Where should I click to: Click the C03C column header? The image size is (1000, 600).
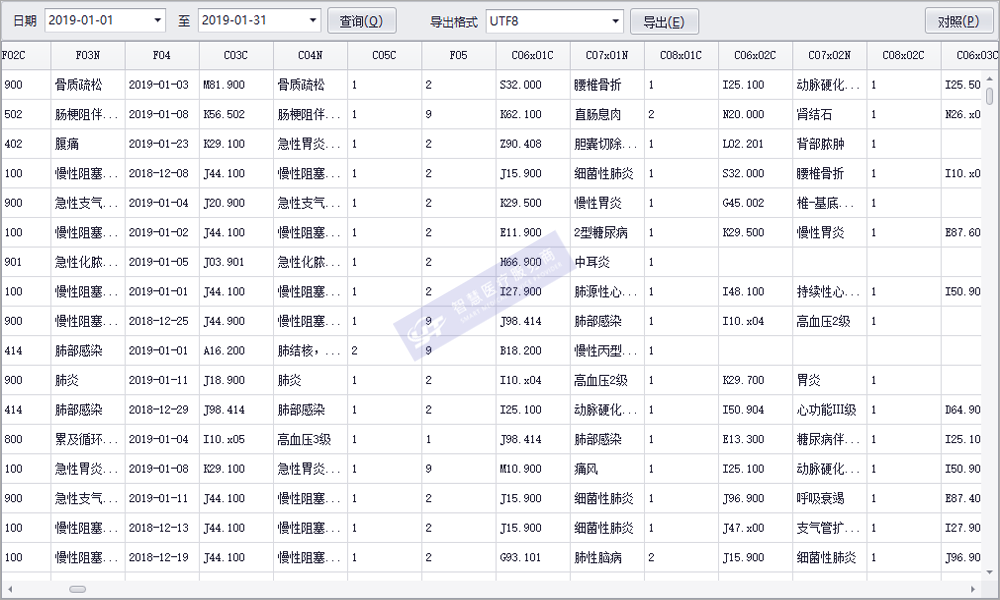click(x=236, y=56)
